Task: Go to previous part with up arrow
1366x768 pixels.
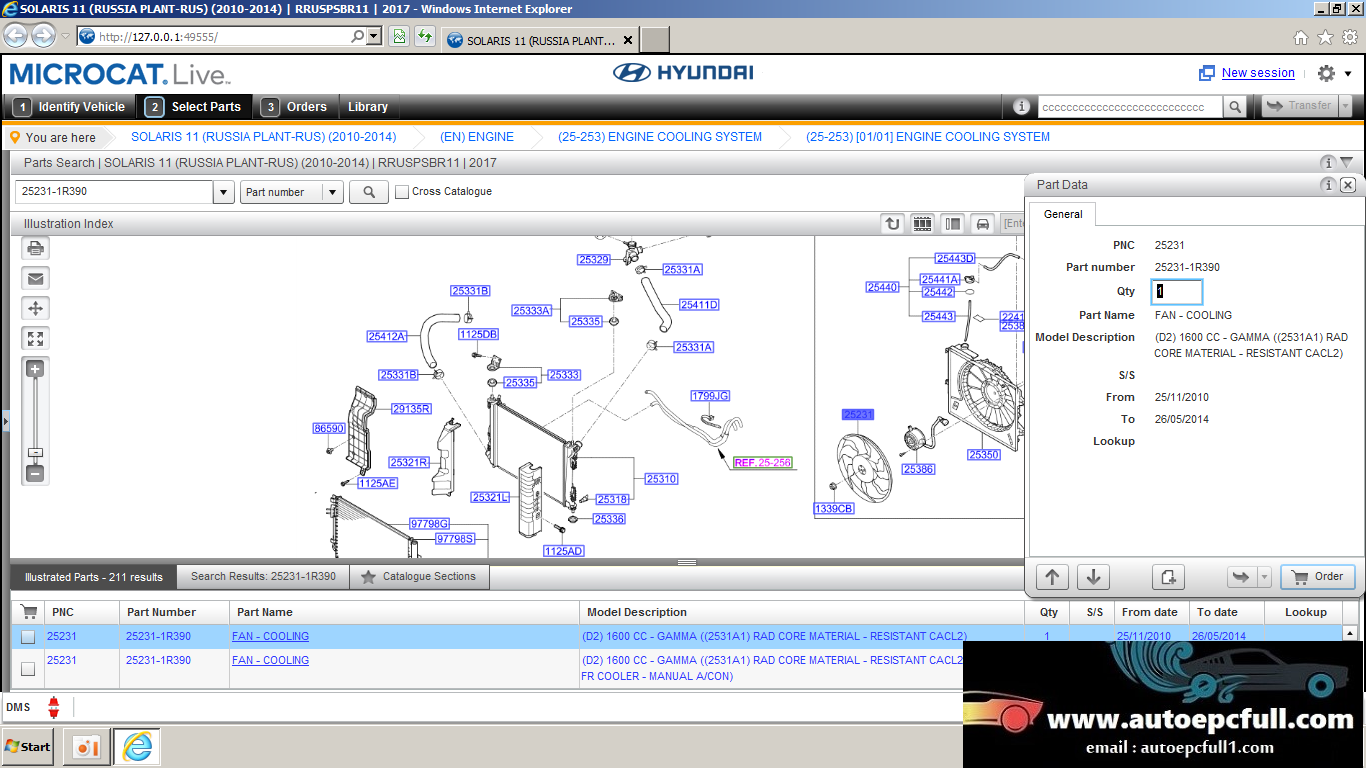Action: 1052,577
